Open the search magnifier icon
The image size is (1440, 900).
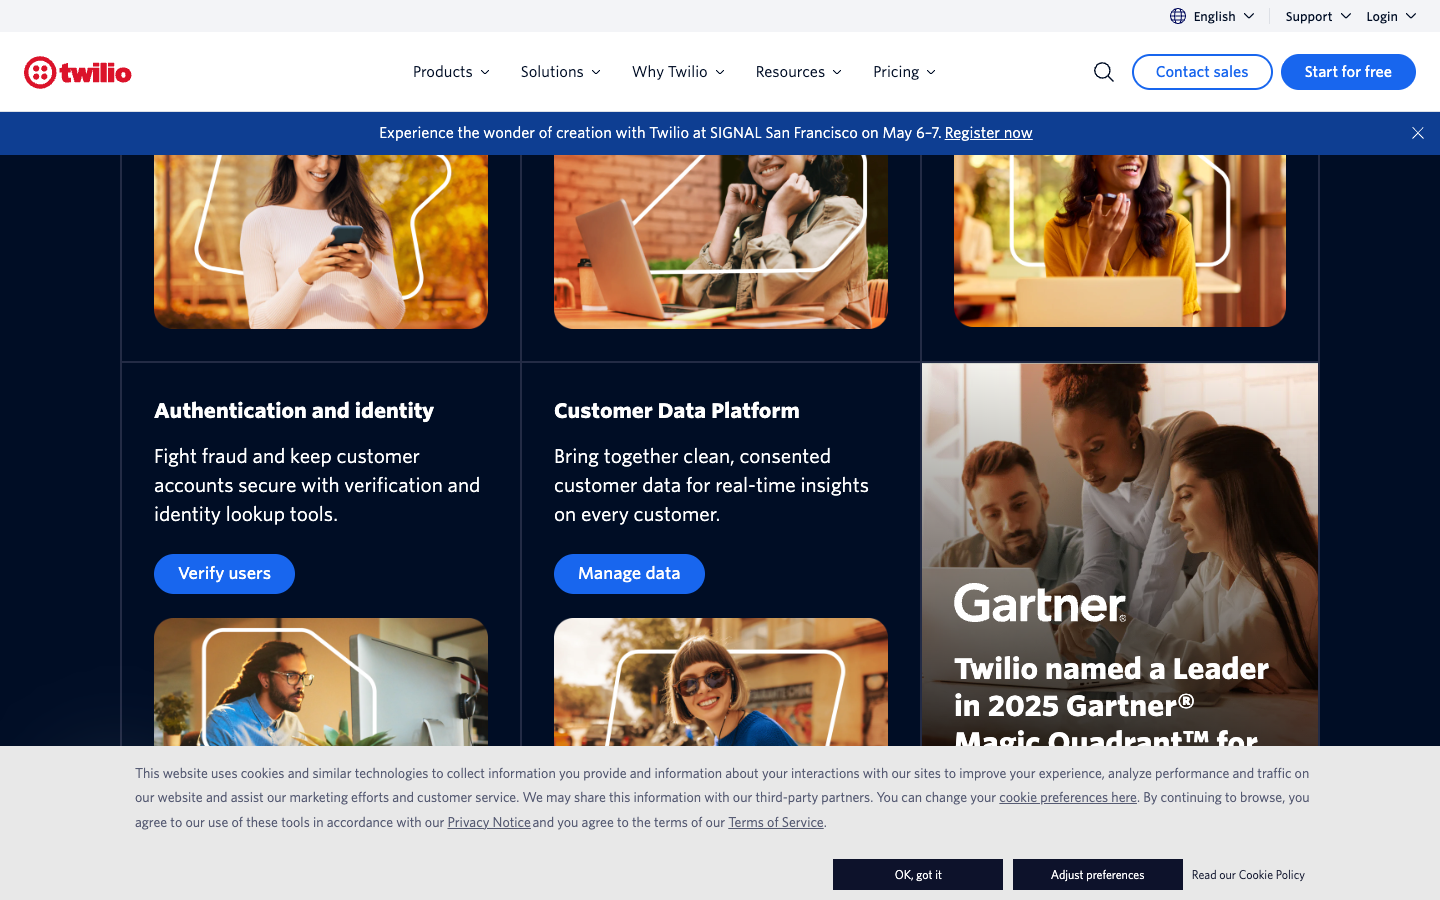pyautogui.click(x=1104, y=72)
